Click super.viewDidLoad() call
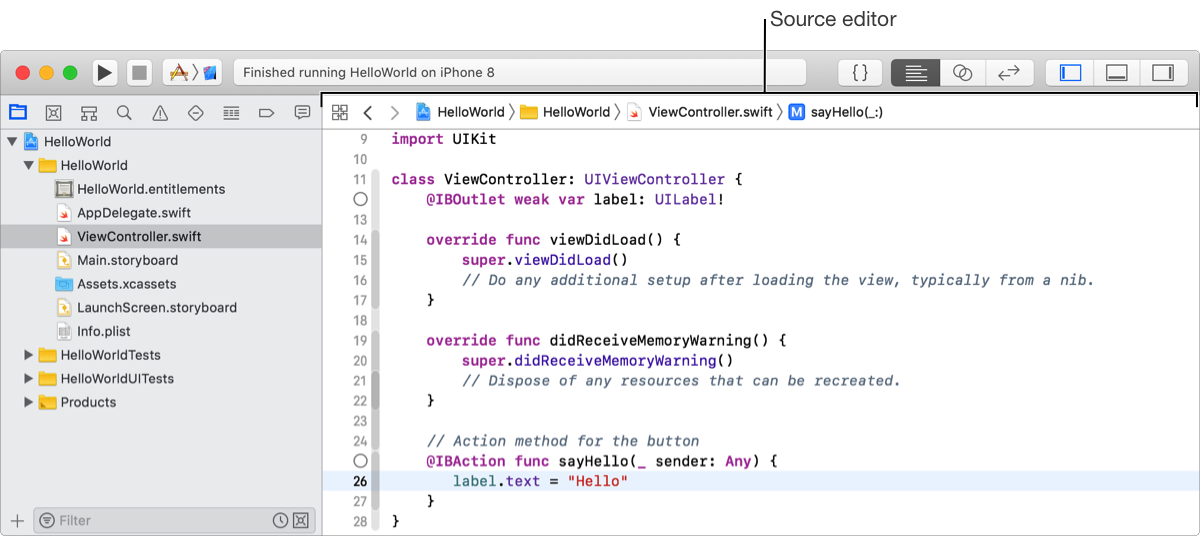The height and width of the screenshot is (536, 1202). [544, 260]
